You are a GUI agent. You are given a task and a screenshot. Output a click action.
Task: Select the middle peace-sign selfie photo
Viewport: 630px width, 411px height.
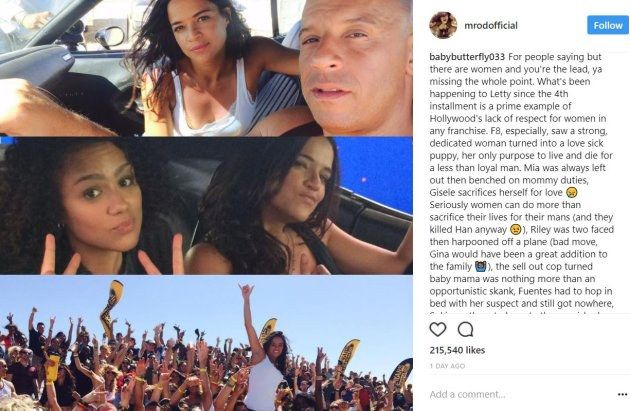(x=206, y=206)
